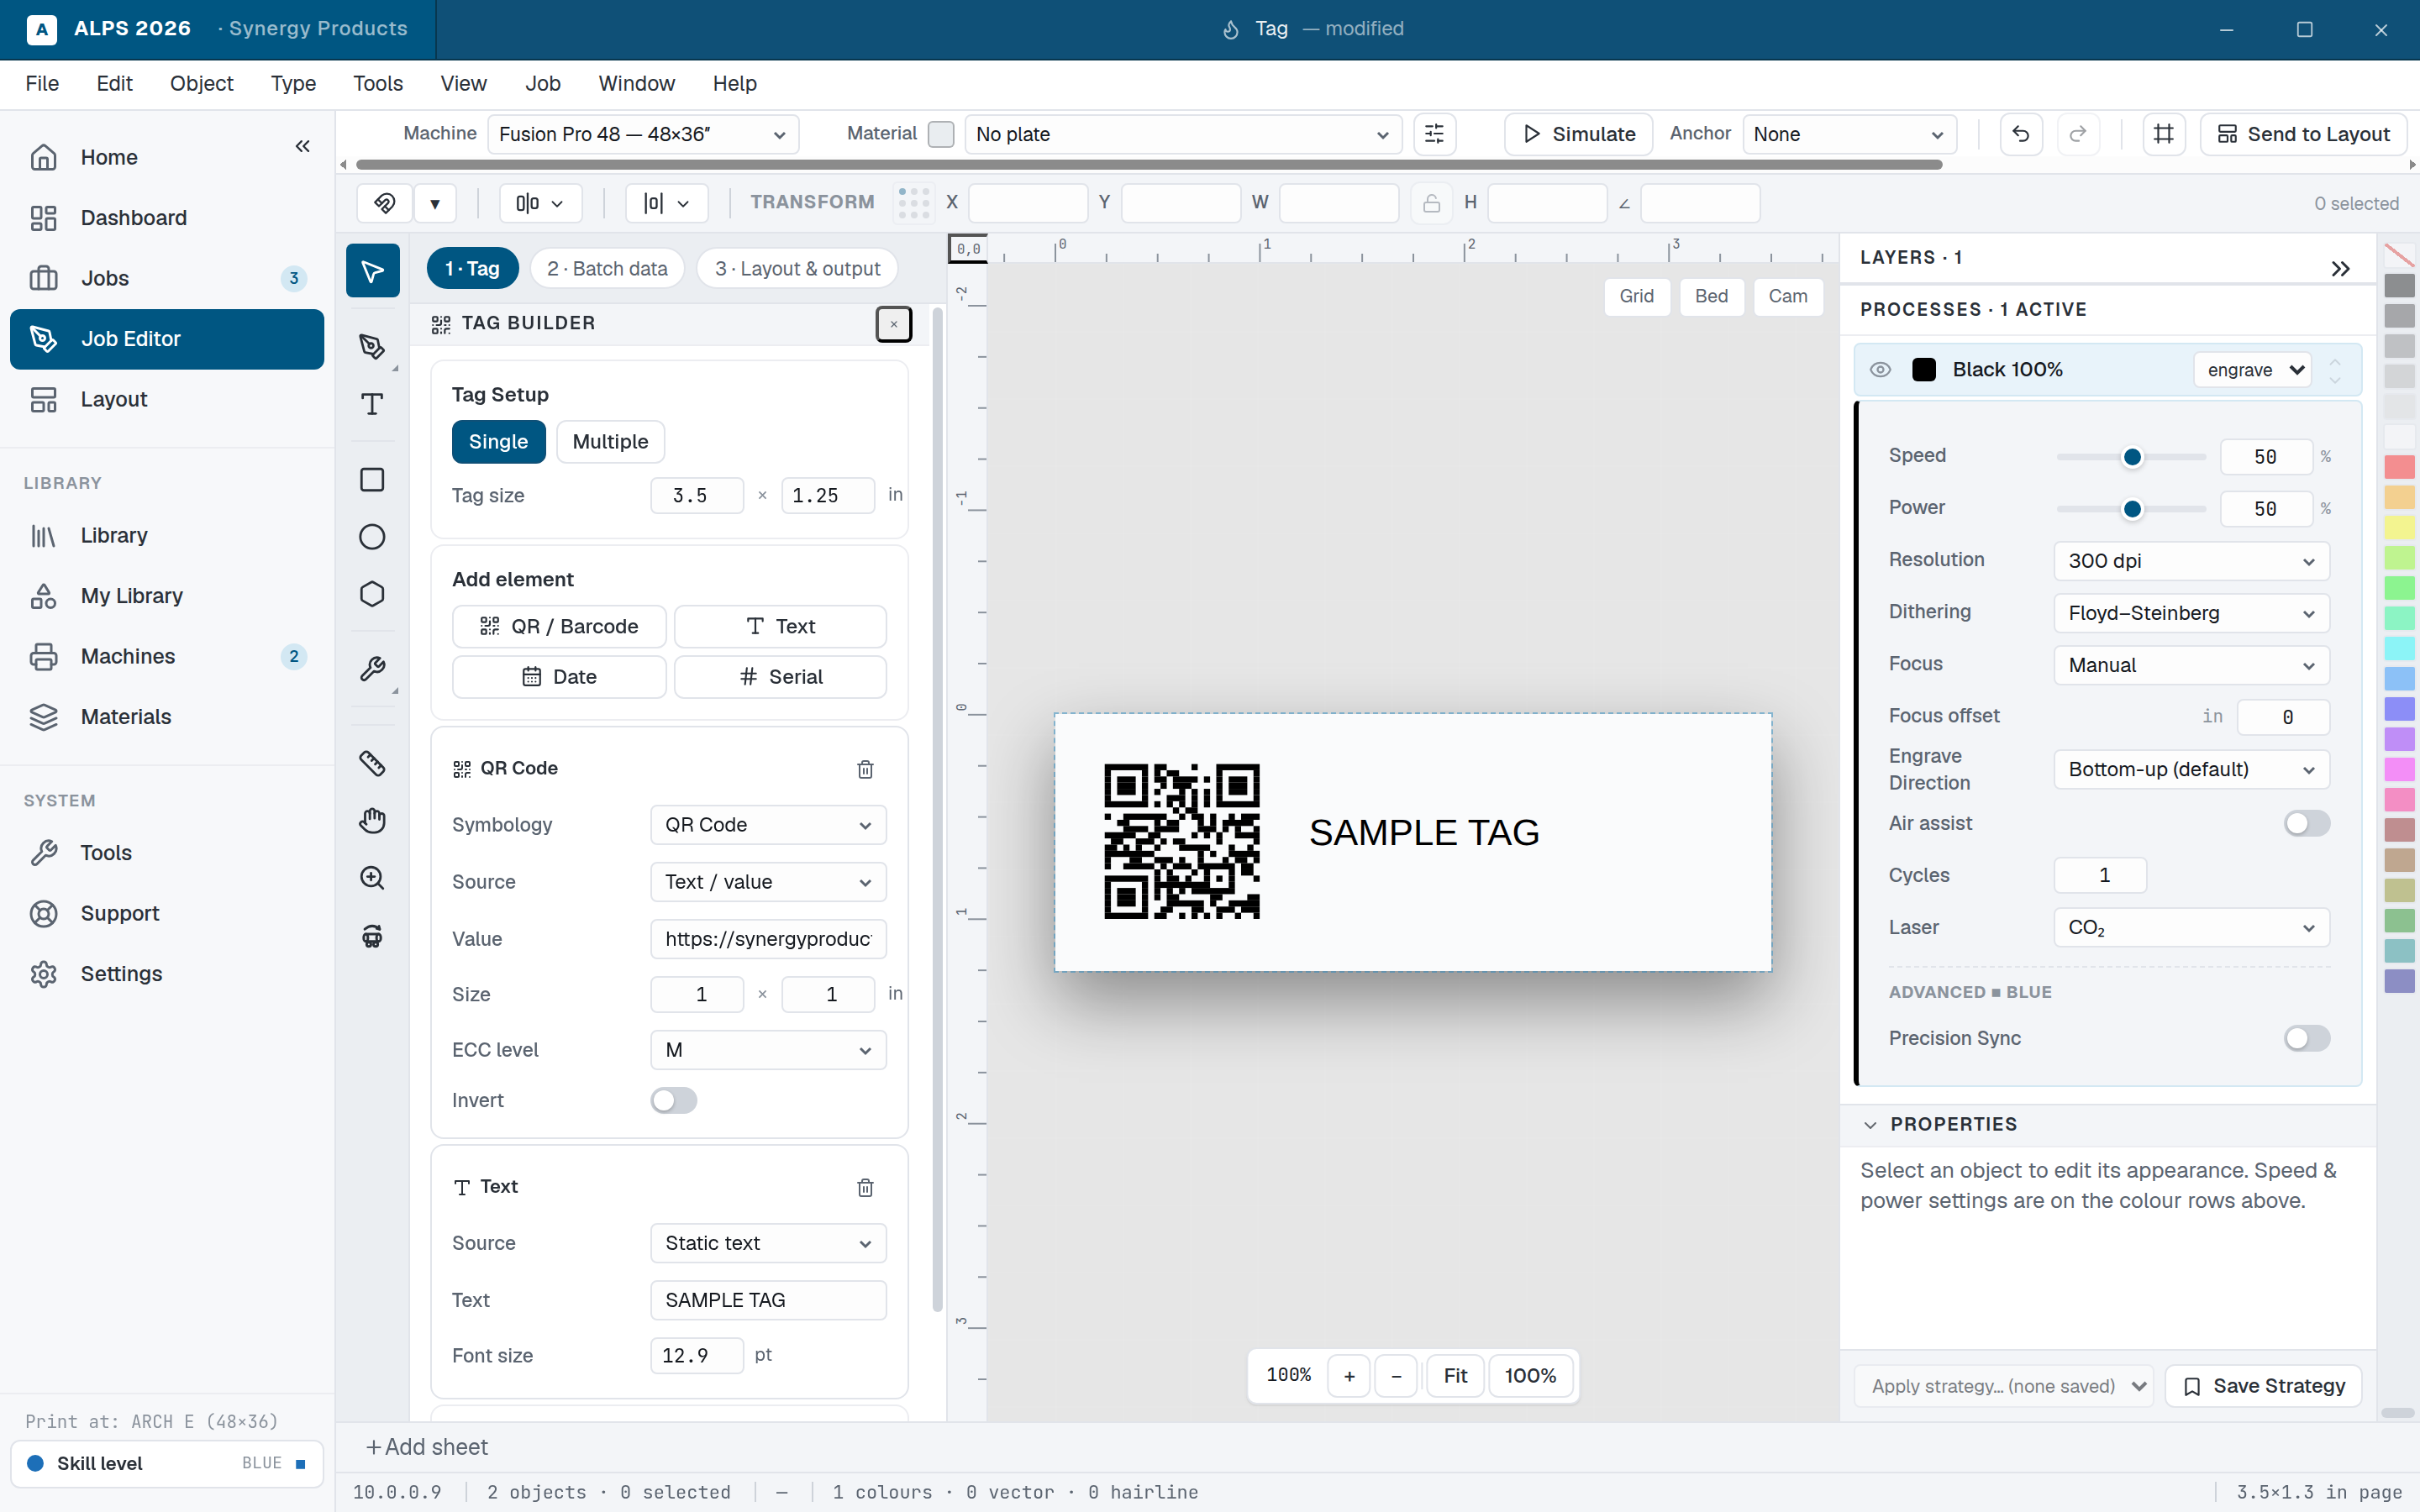This screenshot has width=2420, height=1512.
Task: Open the Object menu
Action: 201,84
